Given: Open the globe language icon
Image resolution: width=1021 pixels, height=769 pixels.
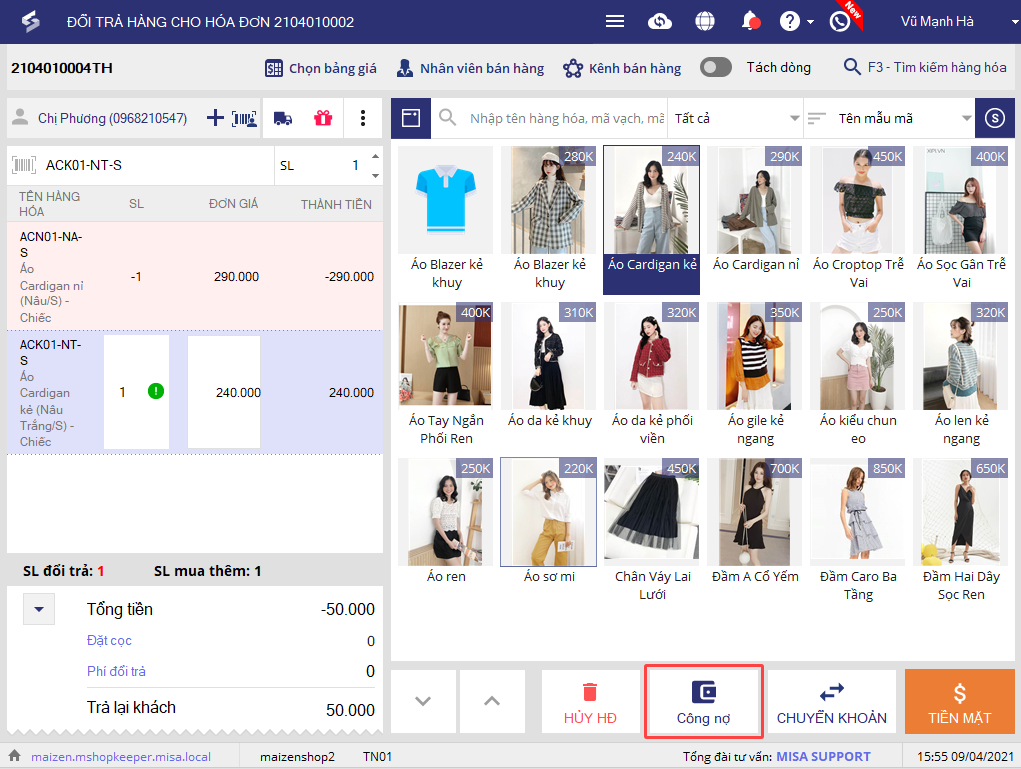Looking at the screenshot, I should point(705,21).
